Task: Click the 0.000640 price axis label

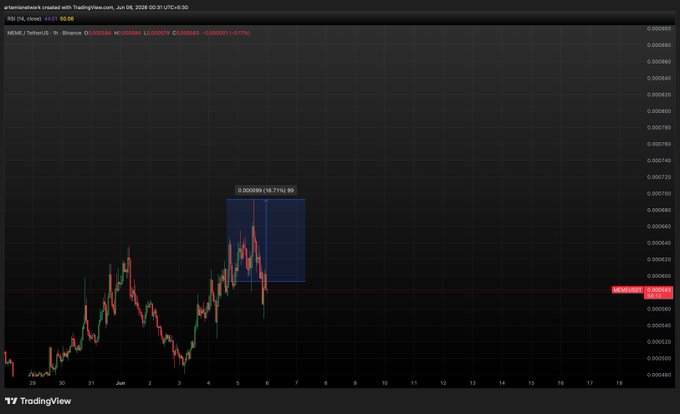Action: (x=659, y=243)
